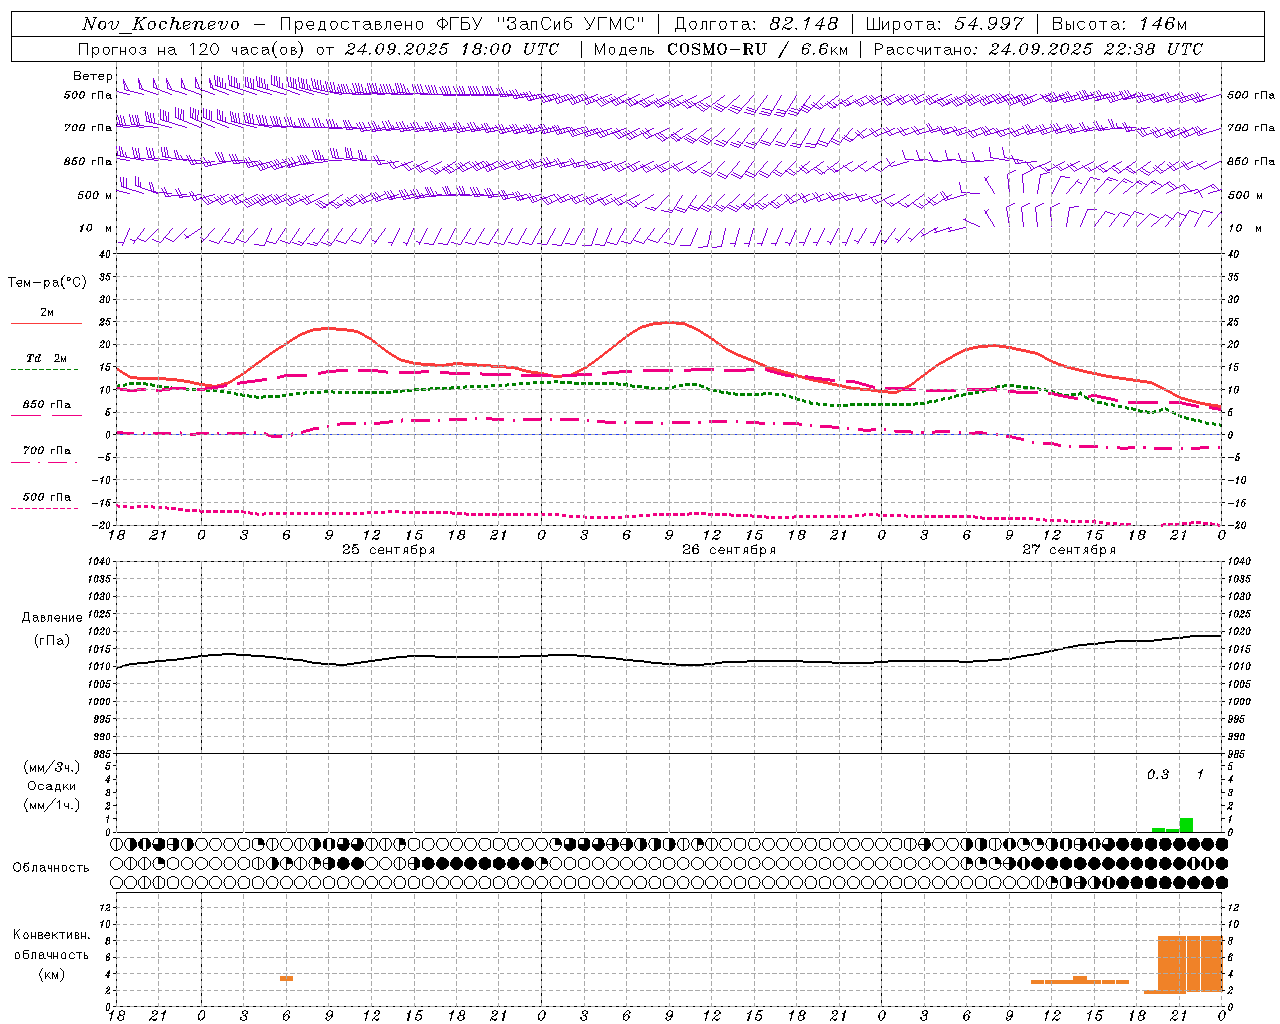This screenshot has width=1280, height=1024.
Task: Click the station name Nov_Kochenevo
Action: [x=161, y=24]
